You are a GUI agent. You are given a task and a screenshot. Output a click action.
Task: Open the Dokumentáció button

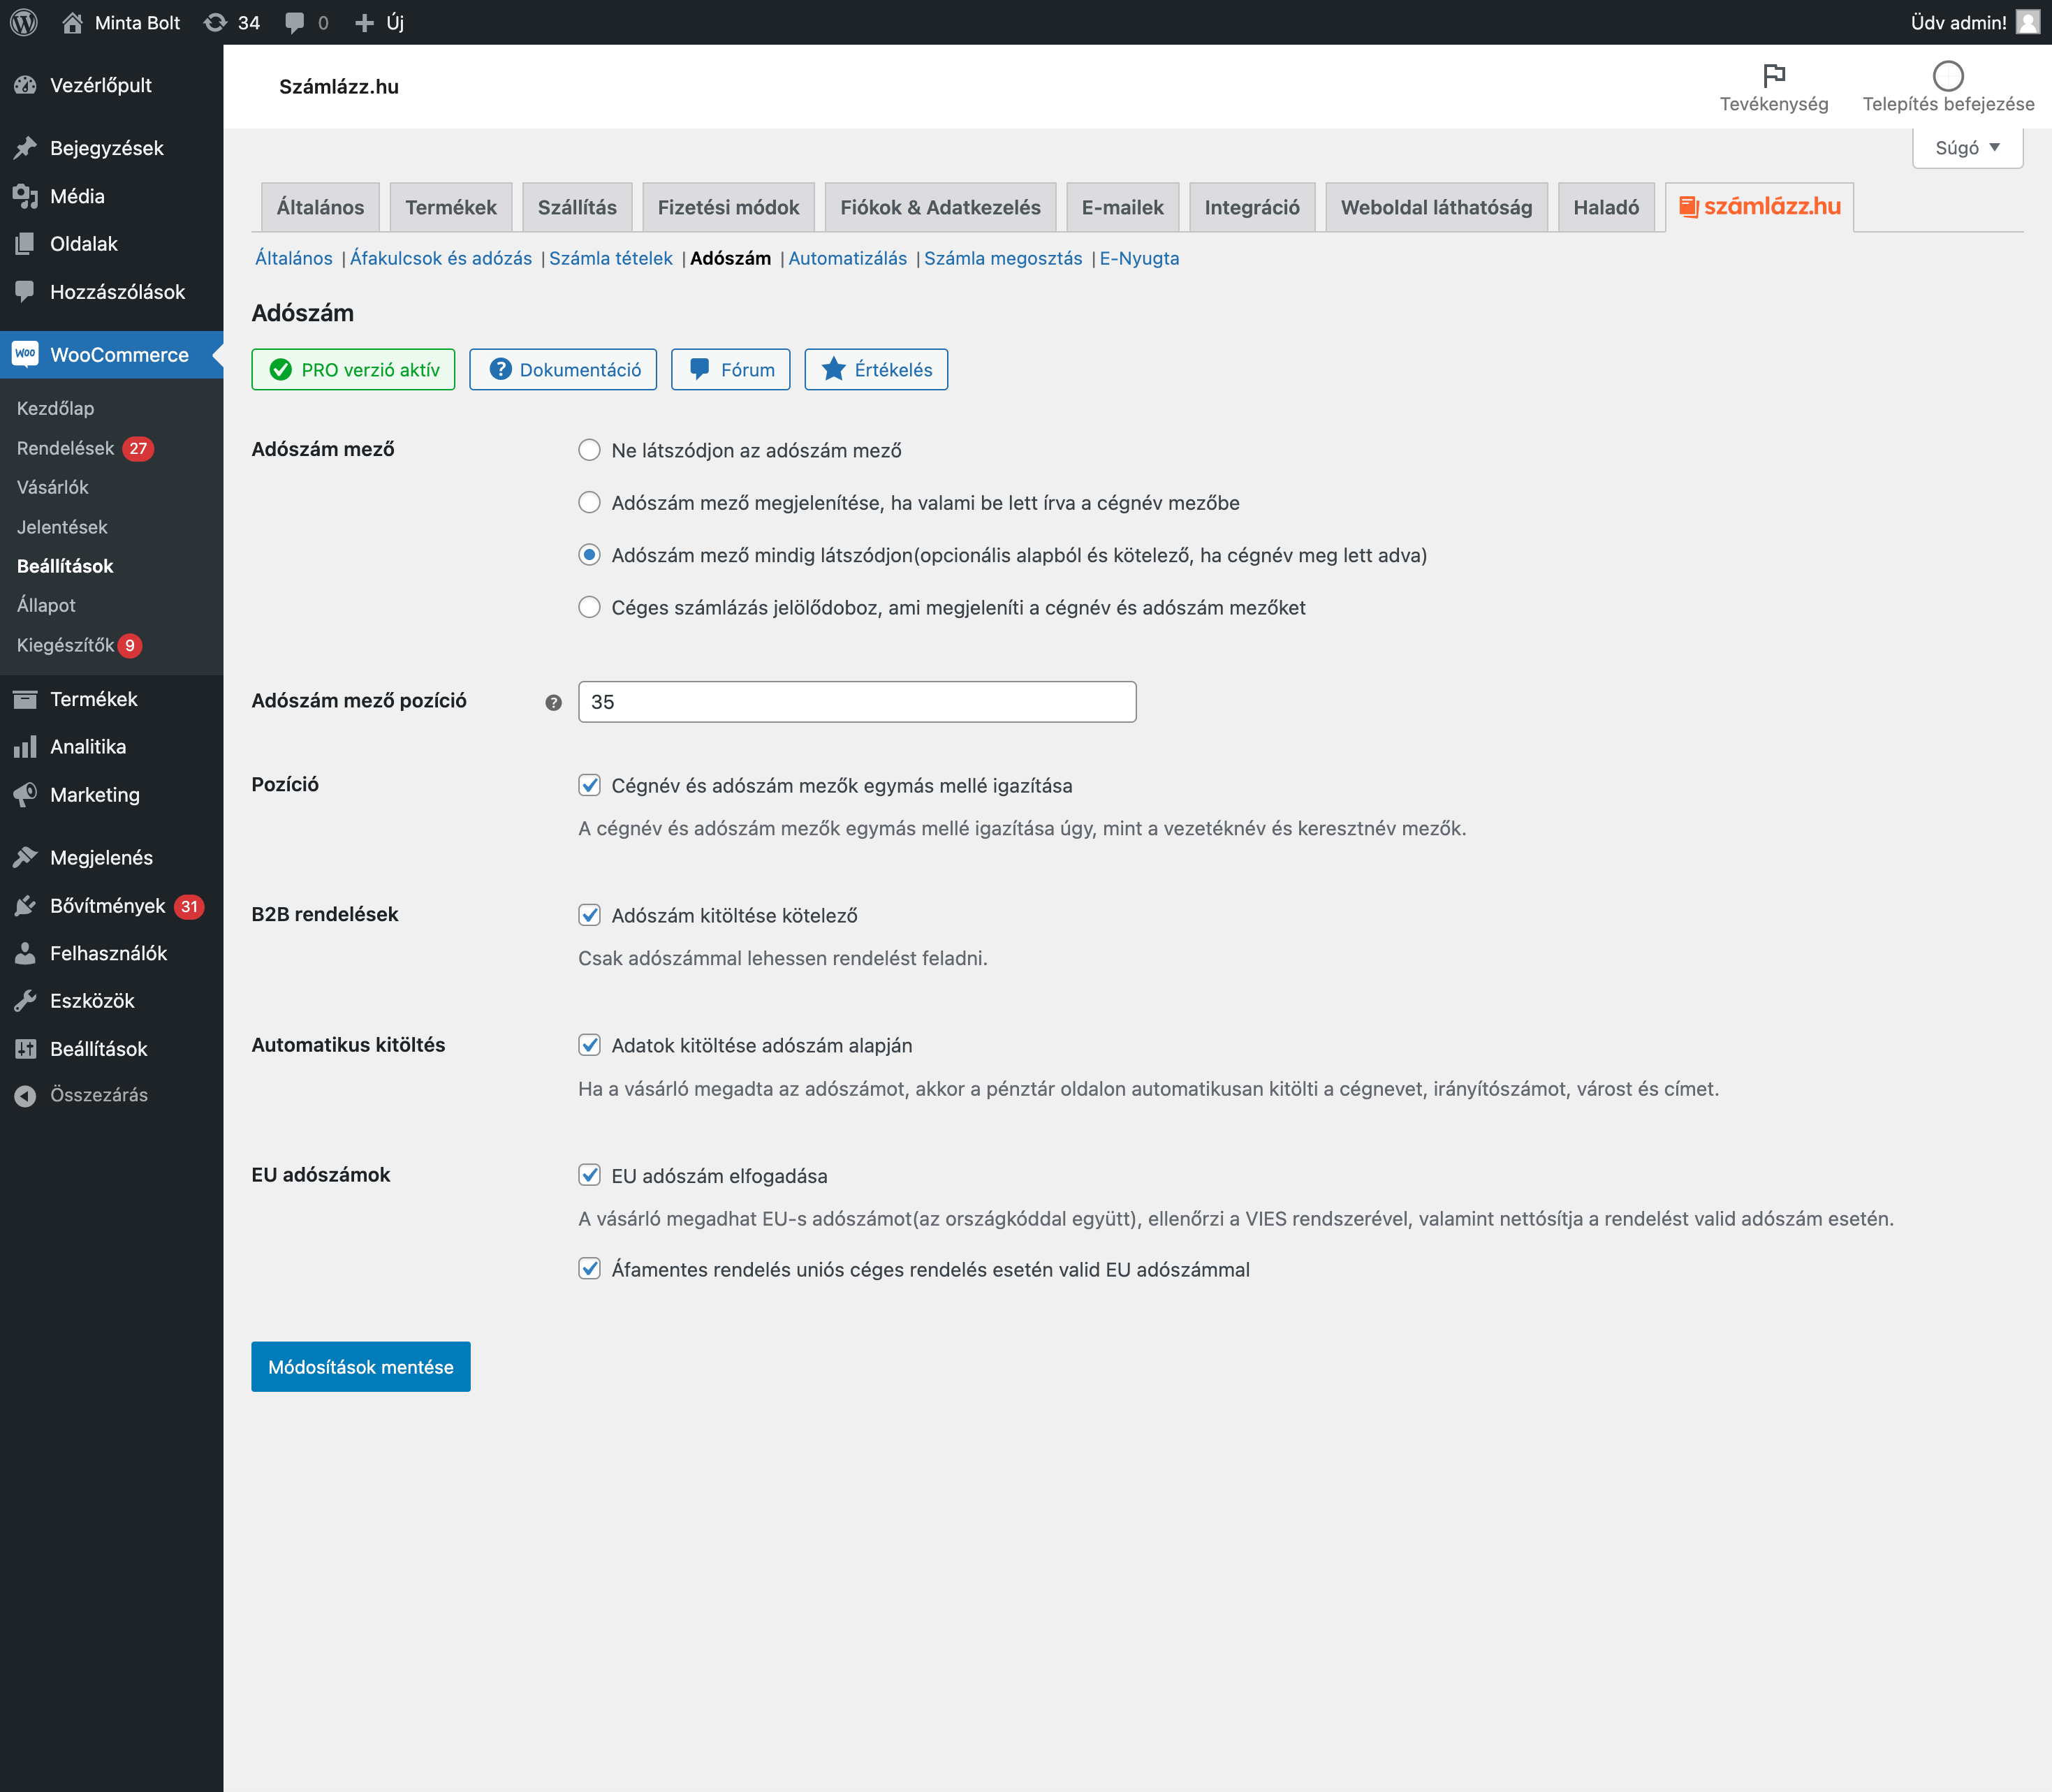tap(563, 370)
